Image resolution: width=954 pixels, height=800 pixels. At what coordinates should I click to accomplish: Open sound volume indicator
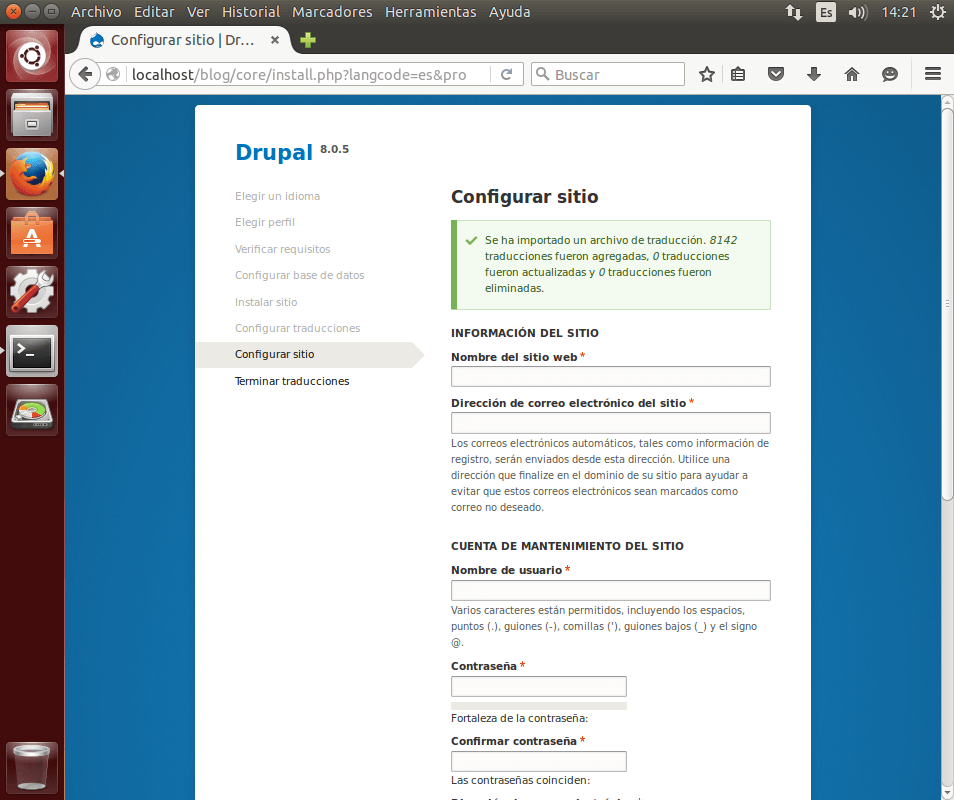point(857,12)
